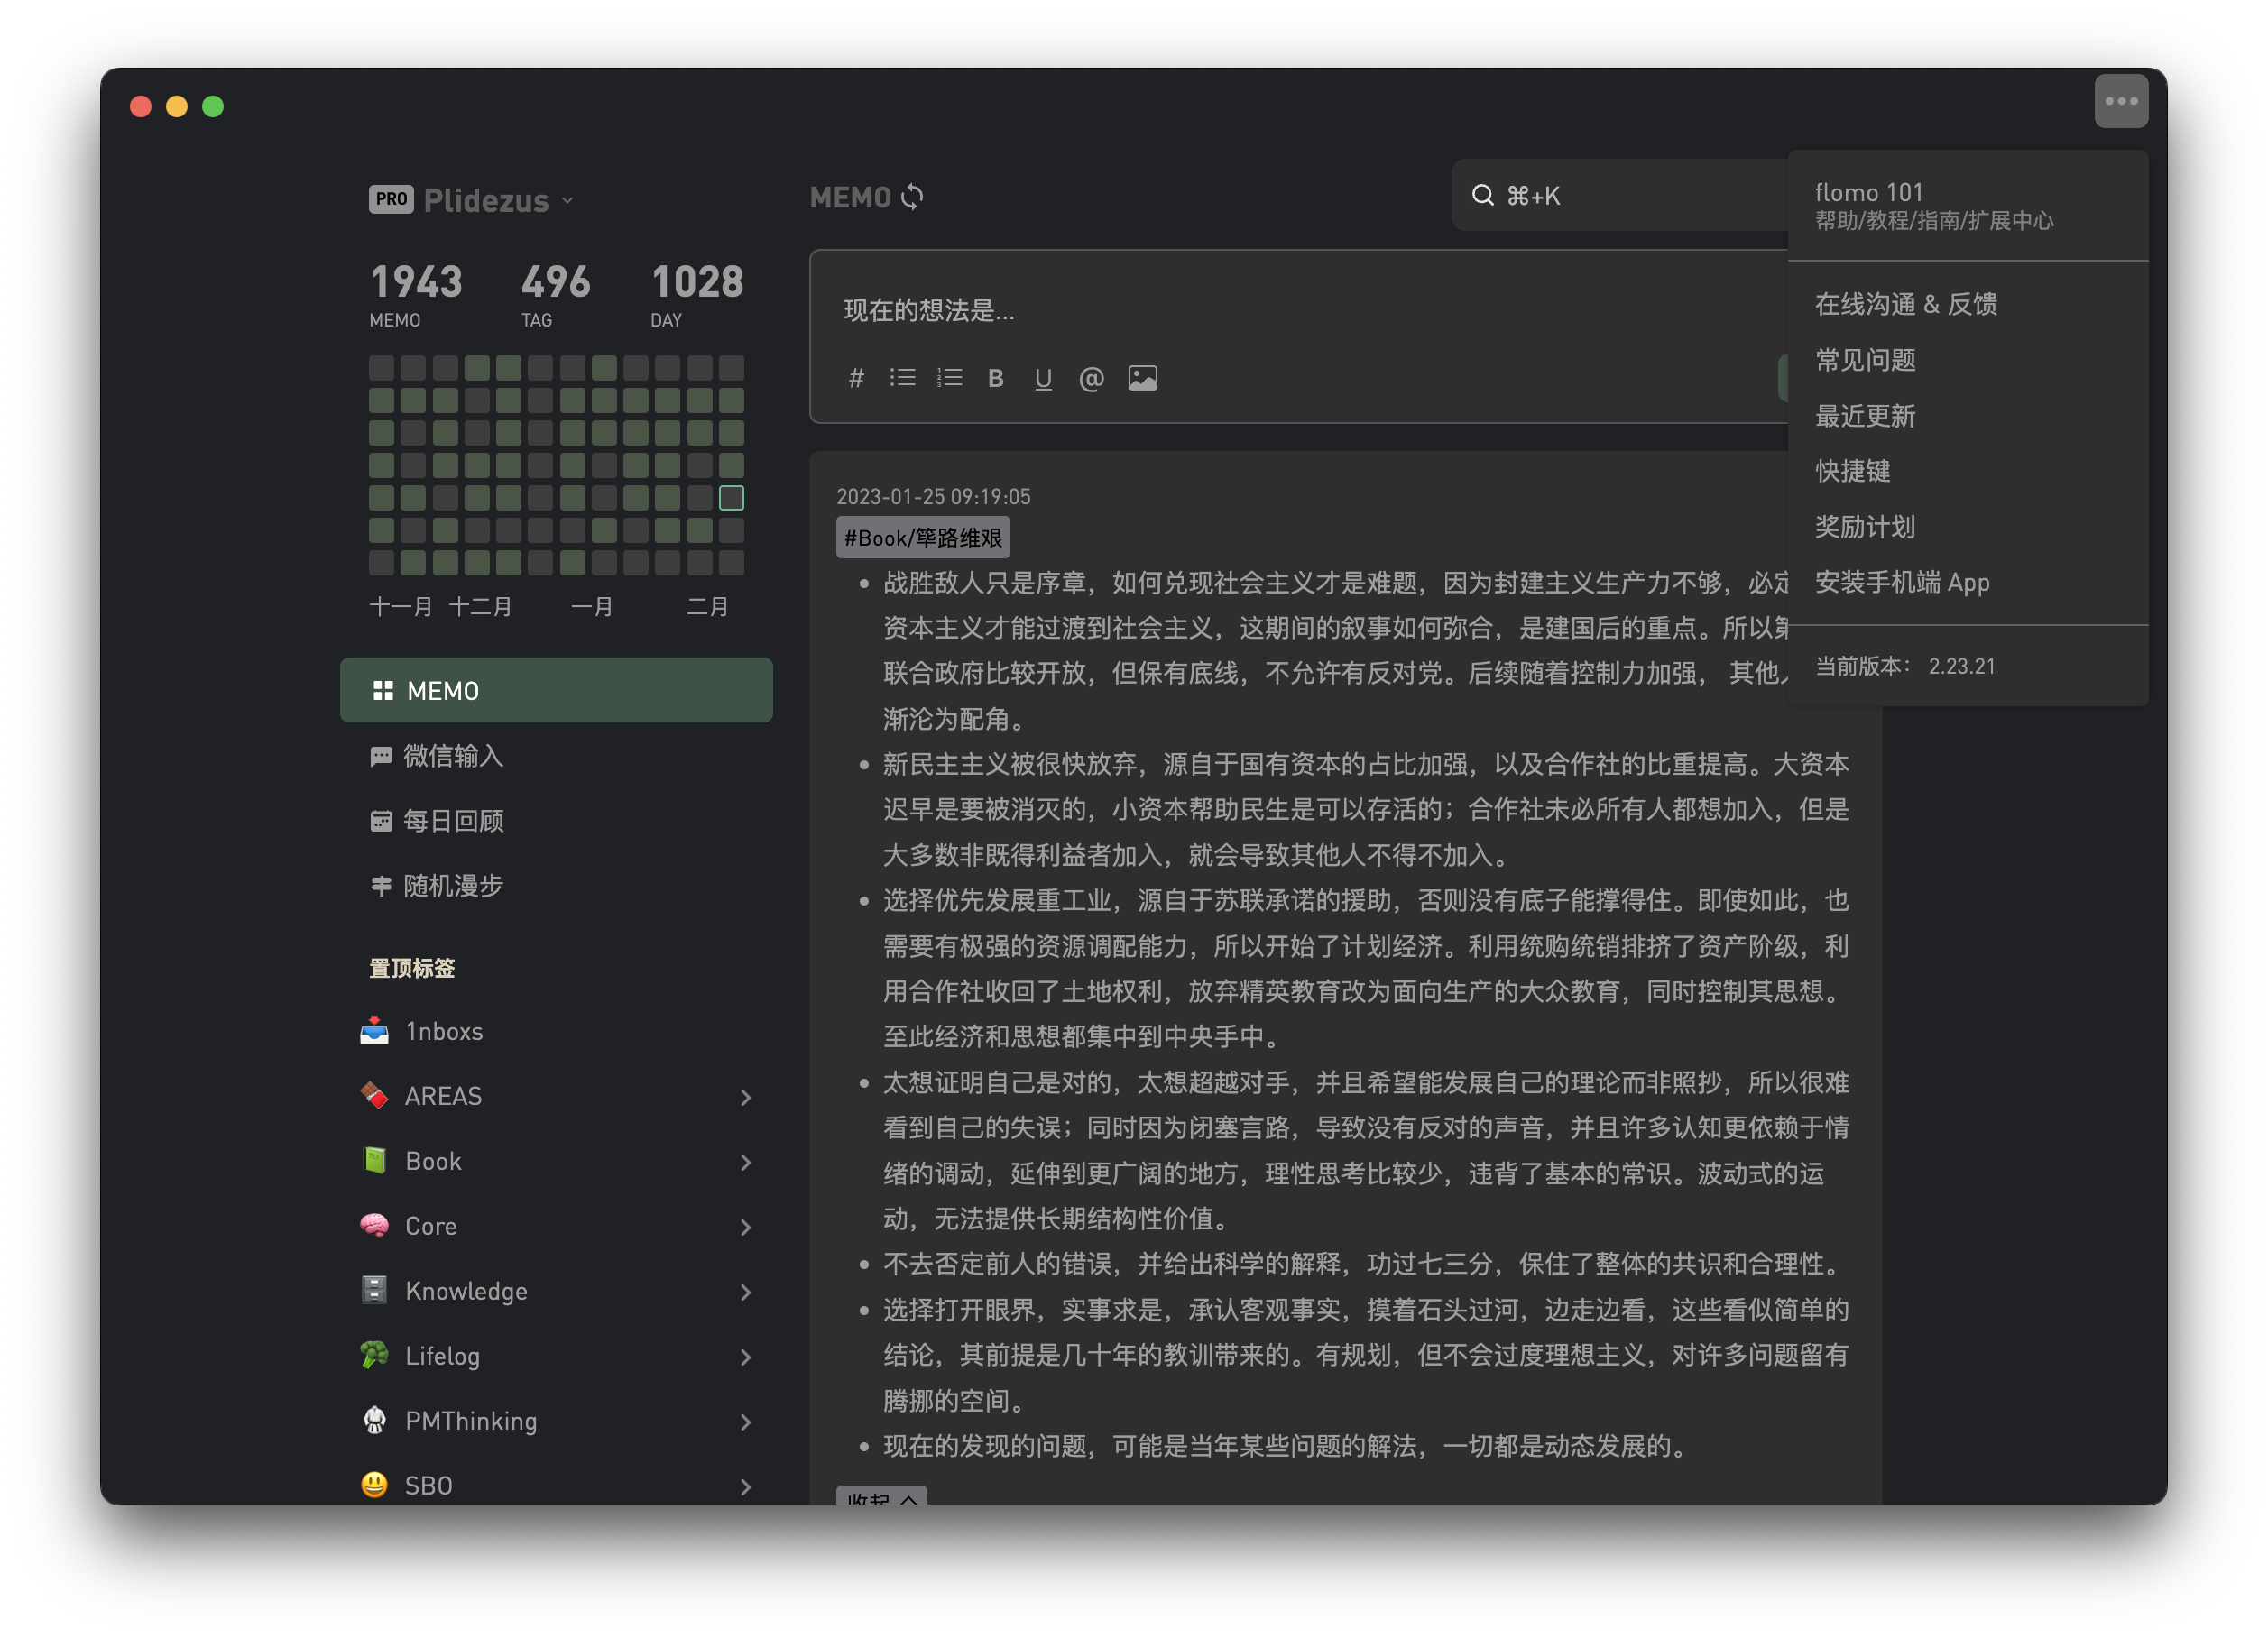Screen dimensions: 2268x1638
Task: Choose 奖励计划 from the menu
Action: pos(1967,527)
